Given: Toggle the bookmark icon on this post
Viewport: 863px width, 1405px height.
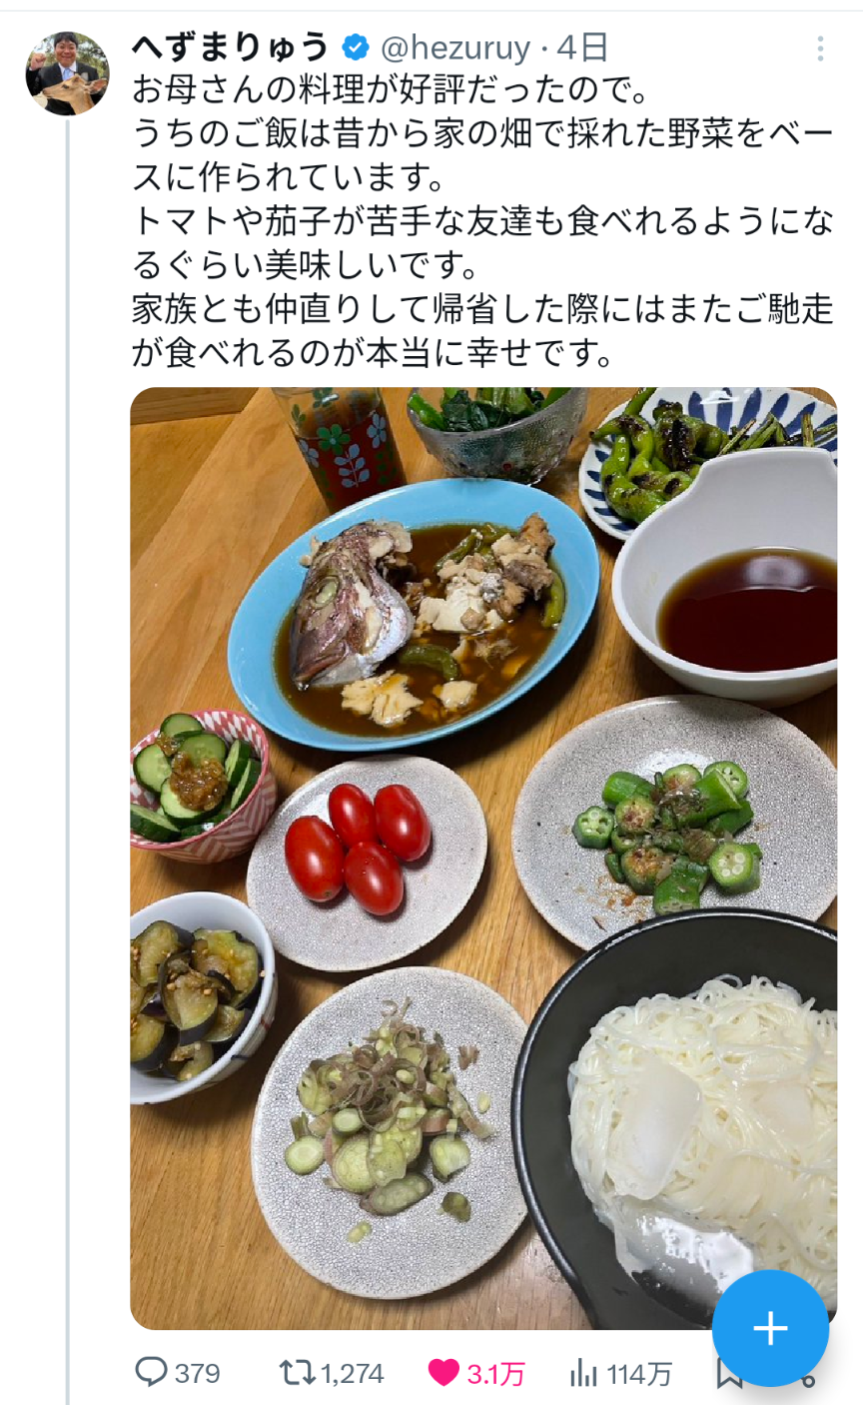Looking at the screenshot, I should tap(729, 1375).
